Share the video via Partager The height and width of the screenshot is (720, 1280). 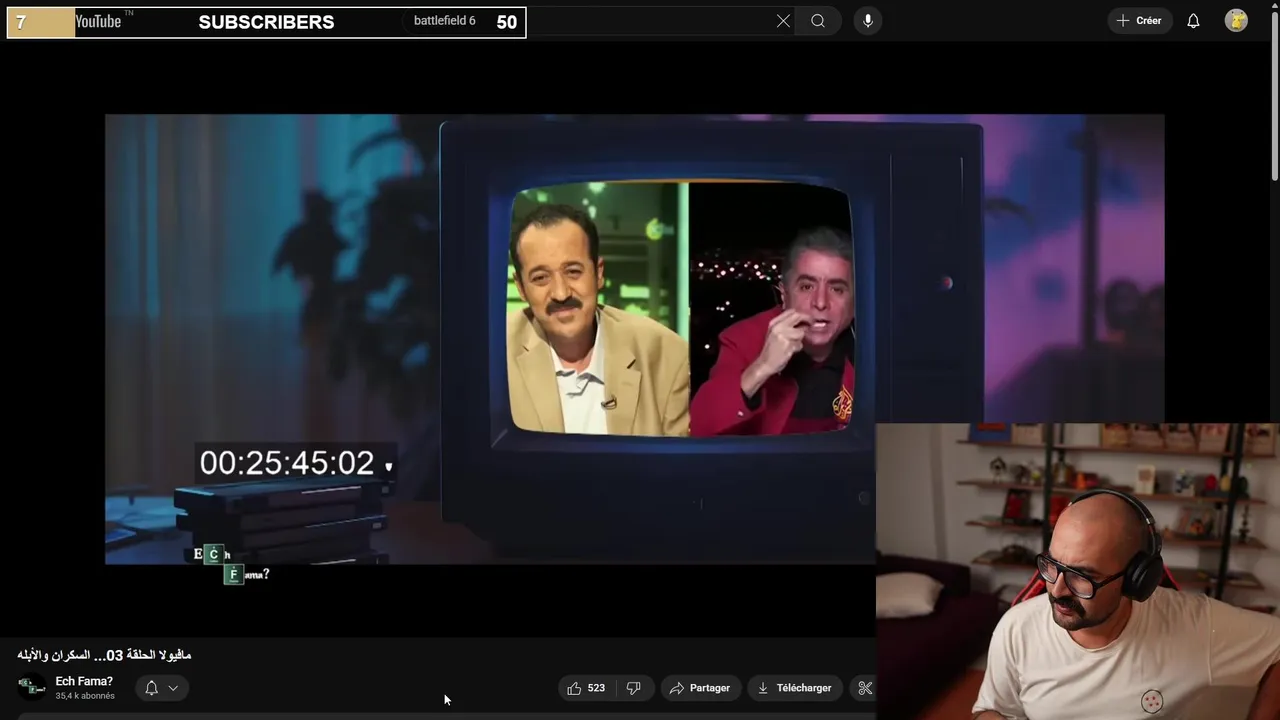700,688
